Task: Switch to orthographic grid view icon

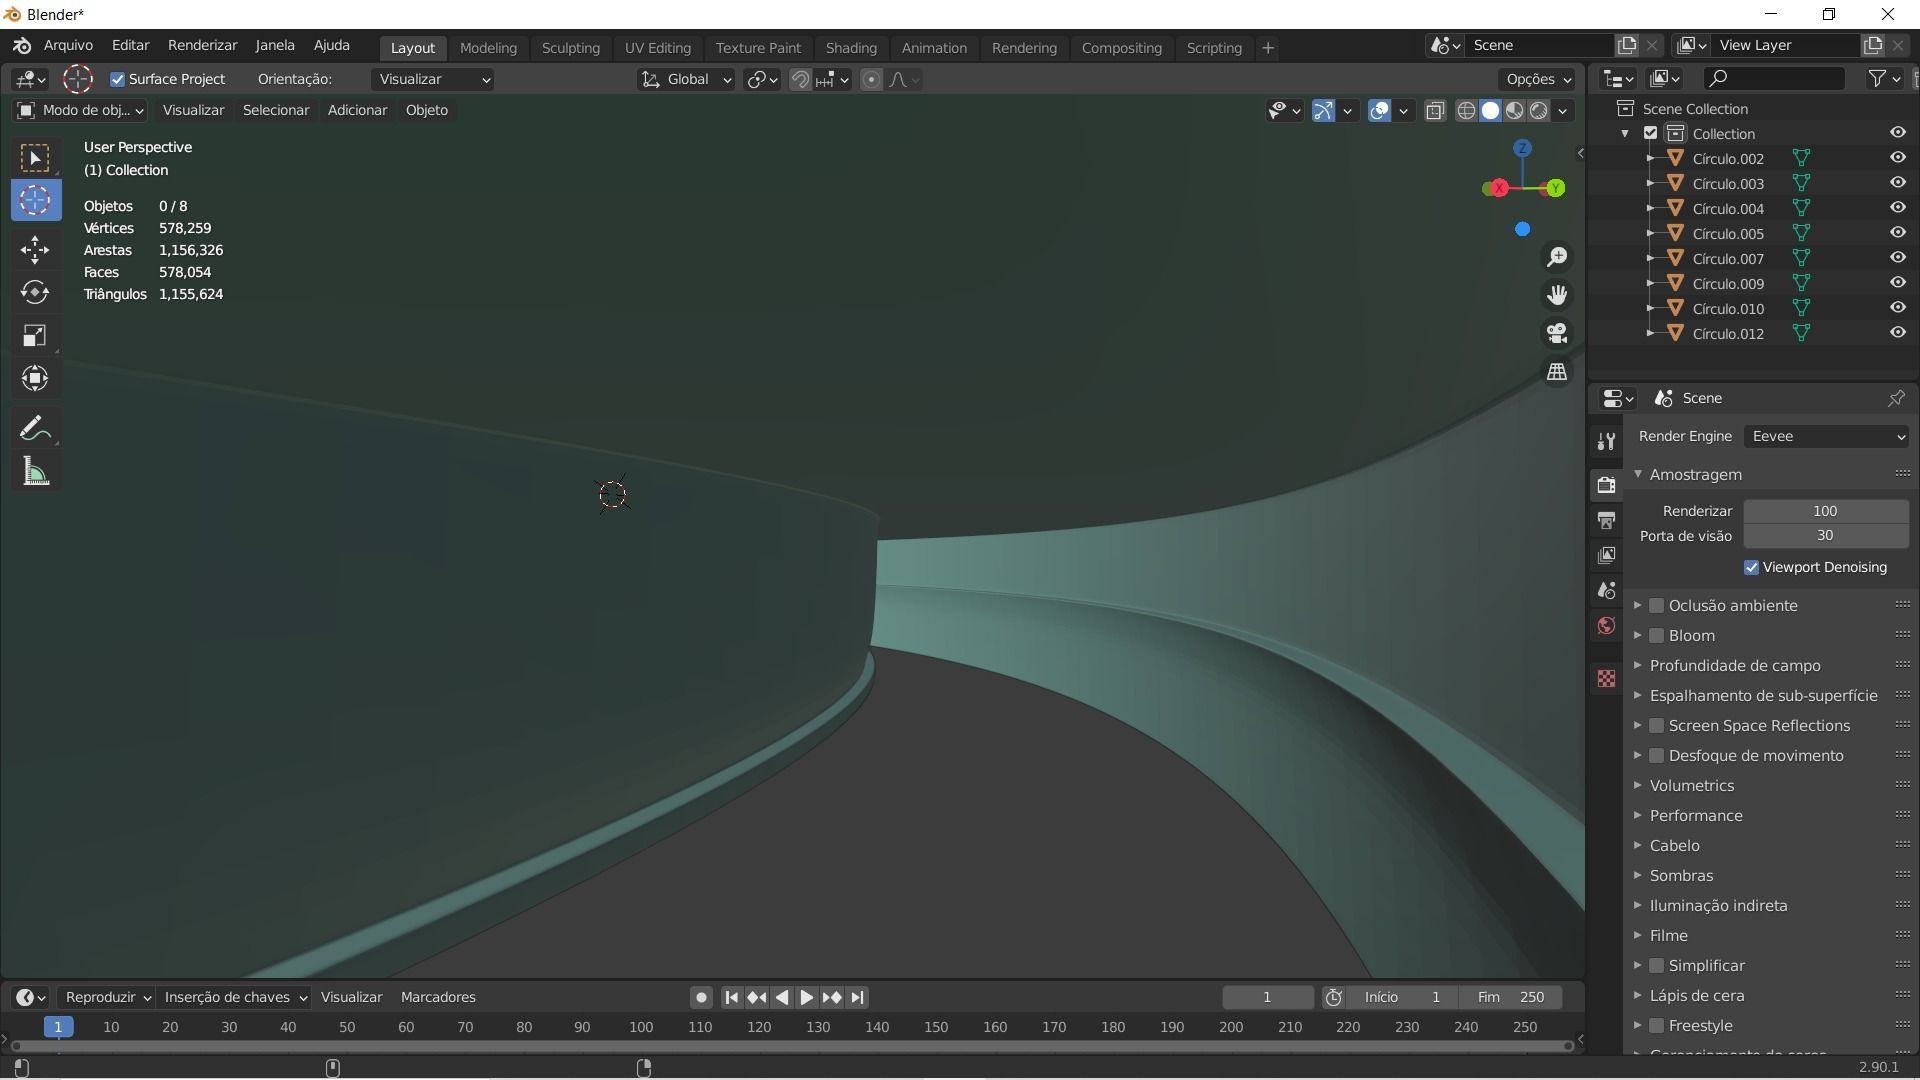Action: pos(1557,372)
